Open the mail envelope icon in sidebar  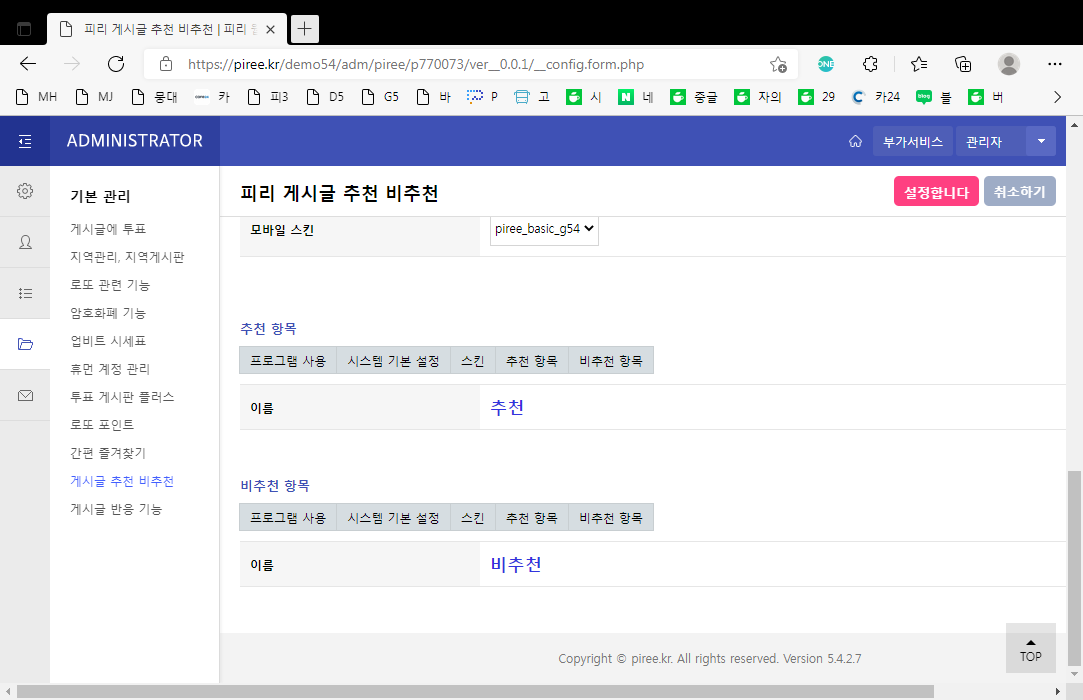(x=25, y=395)
